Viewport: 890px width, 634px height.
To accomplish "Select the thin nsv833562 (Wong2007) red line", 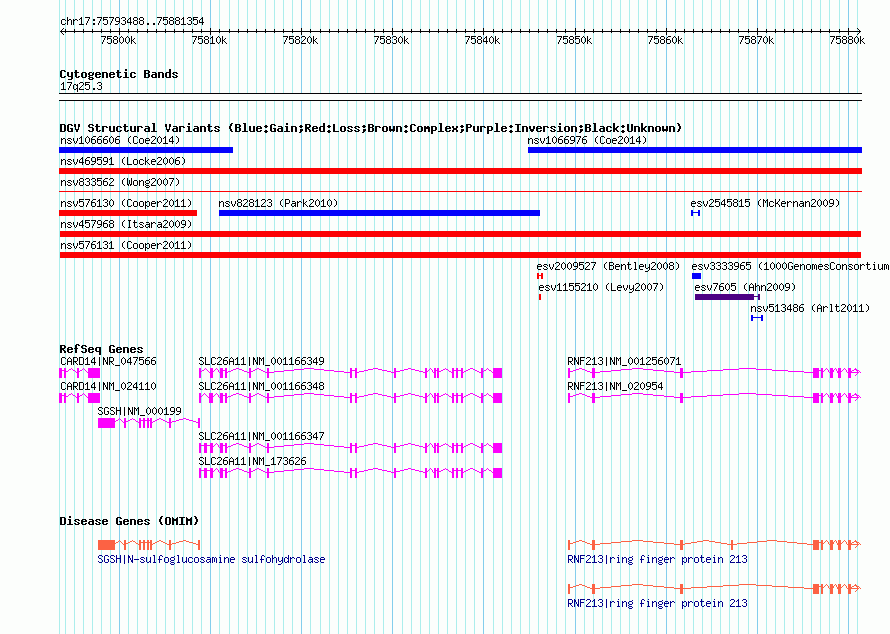I will (460, 192).
